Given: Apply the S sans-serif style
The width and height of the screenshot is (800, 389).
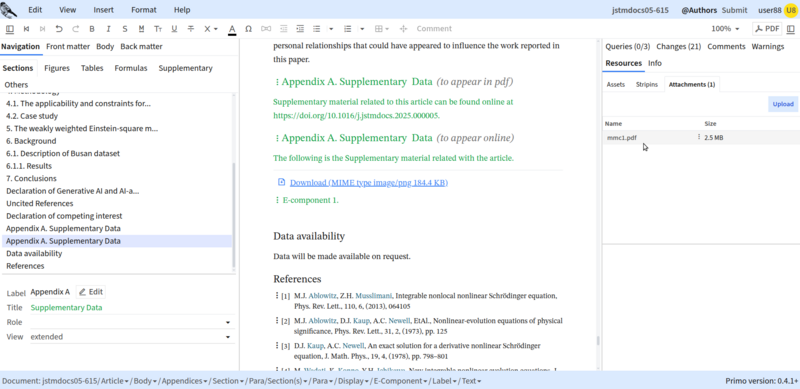Looking at the screenshot, I should (125, 29).
